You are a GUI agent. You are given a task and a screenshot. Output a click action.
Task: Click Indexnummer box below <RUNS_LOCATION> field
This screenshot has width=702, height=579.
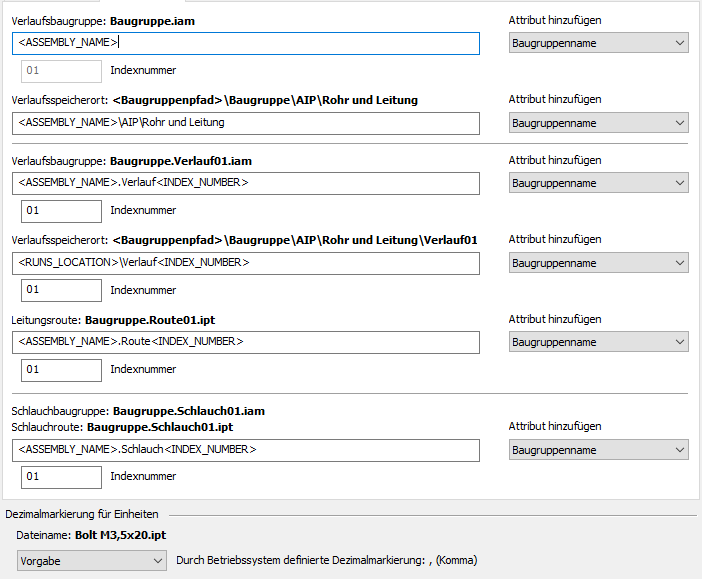point(61,290)
